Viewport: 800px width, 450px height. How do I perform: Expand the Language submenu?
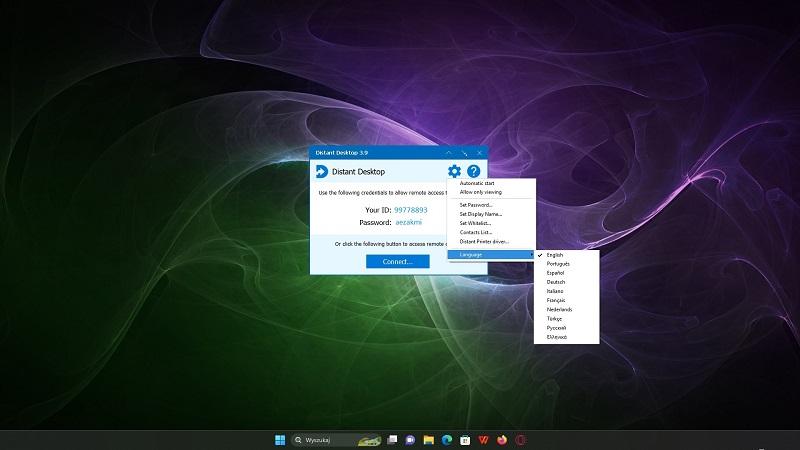click(491, 255)
